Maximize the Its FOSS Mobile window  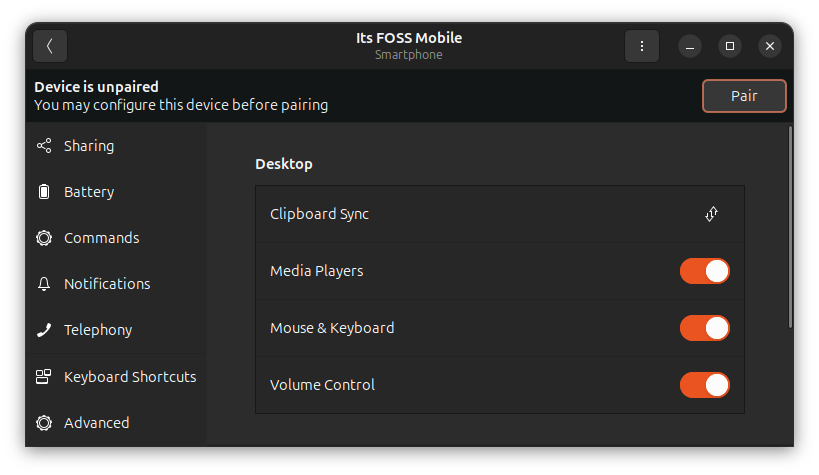coord(730,46)
